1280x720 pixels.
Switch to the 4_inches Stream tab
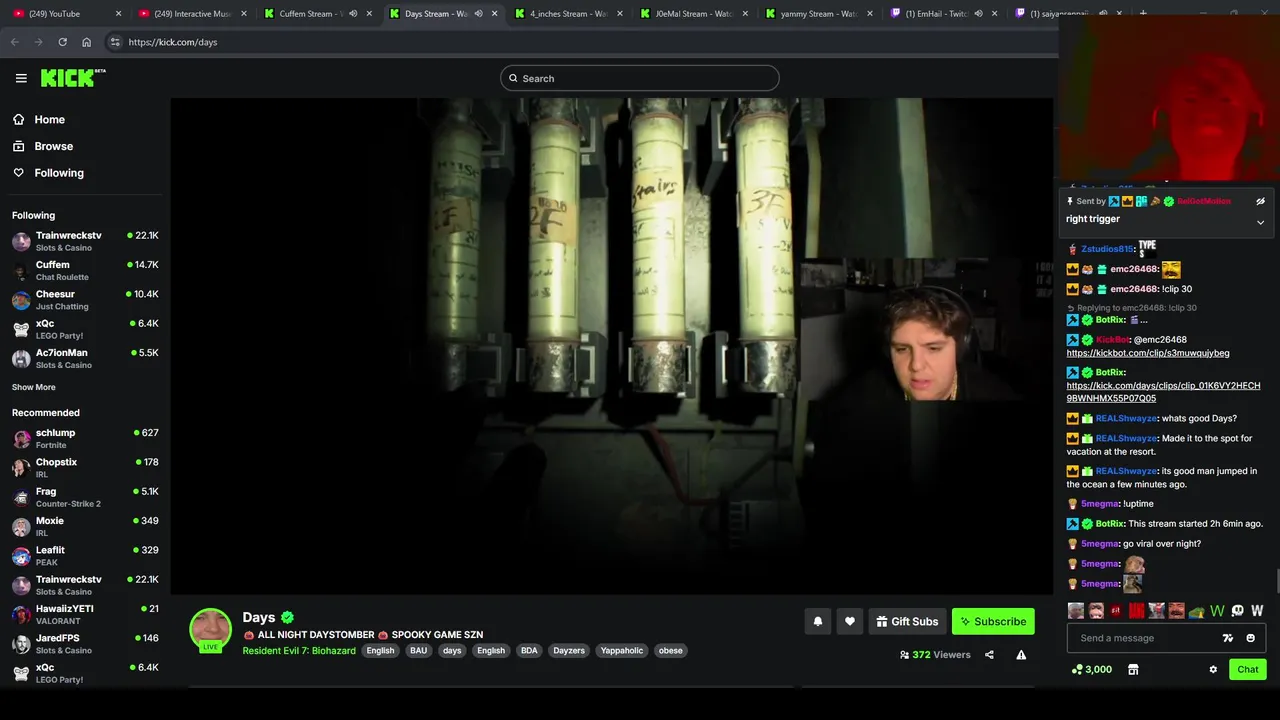[566, 14]
